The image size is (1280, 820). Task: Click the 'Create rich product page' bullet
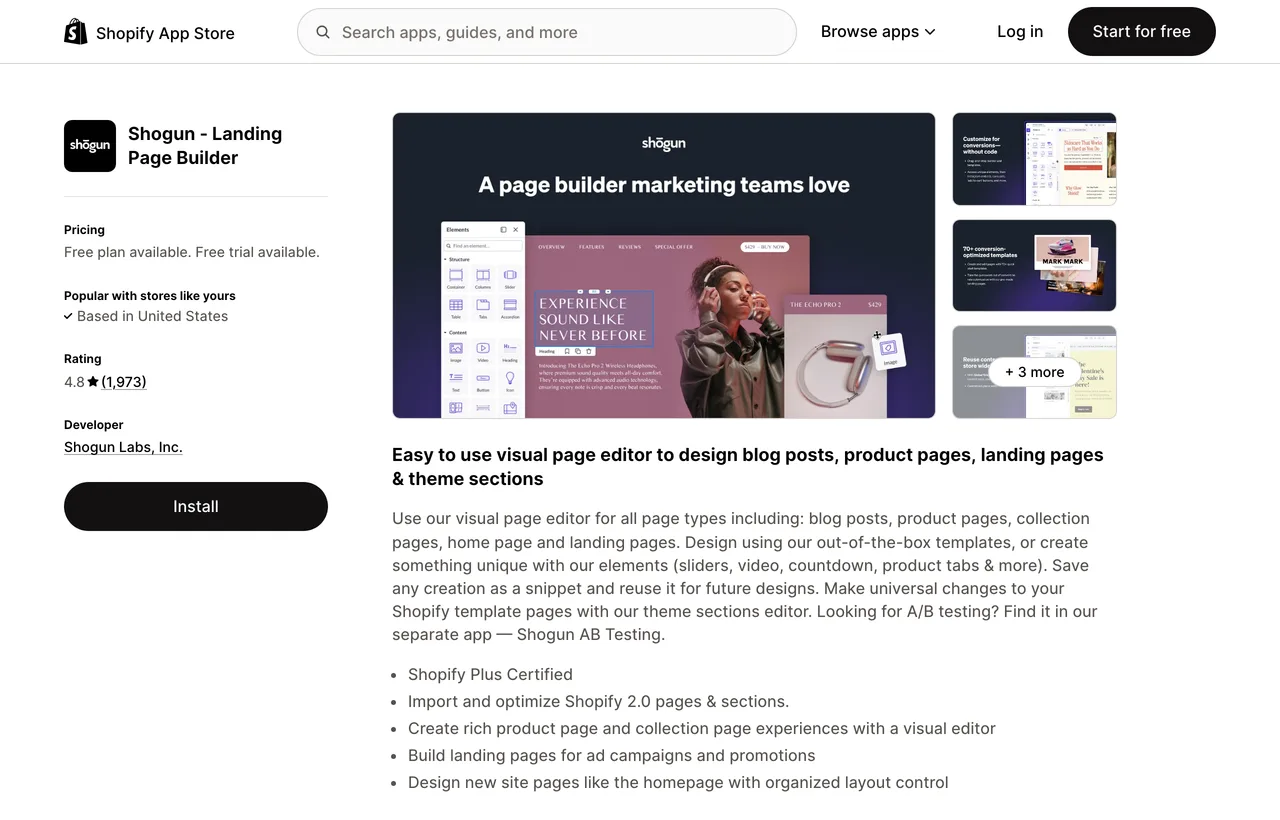tap(701, 728)
